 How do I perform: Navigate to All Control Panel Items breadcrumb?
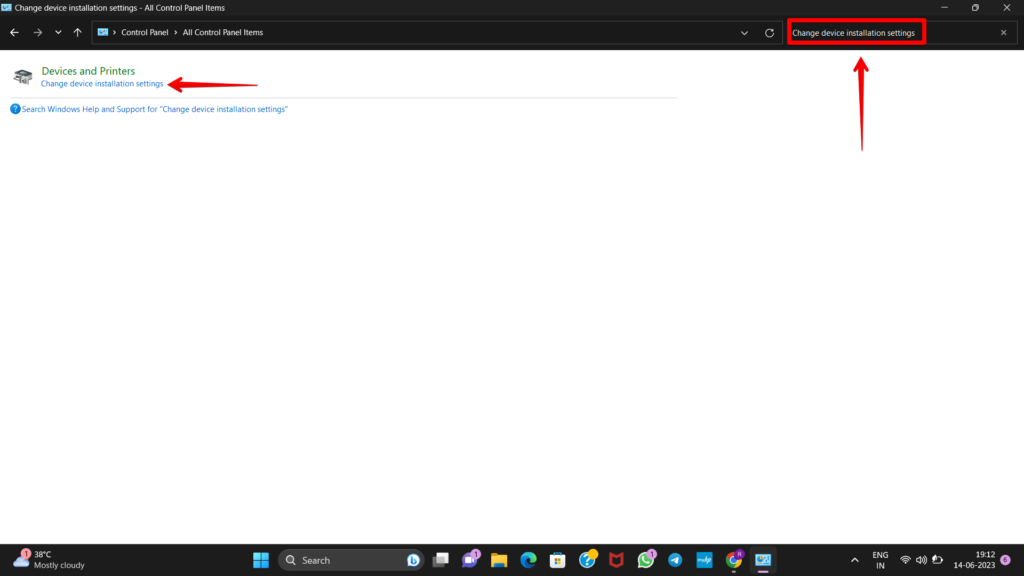(222, 32)
